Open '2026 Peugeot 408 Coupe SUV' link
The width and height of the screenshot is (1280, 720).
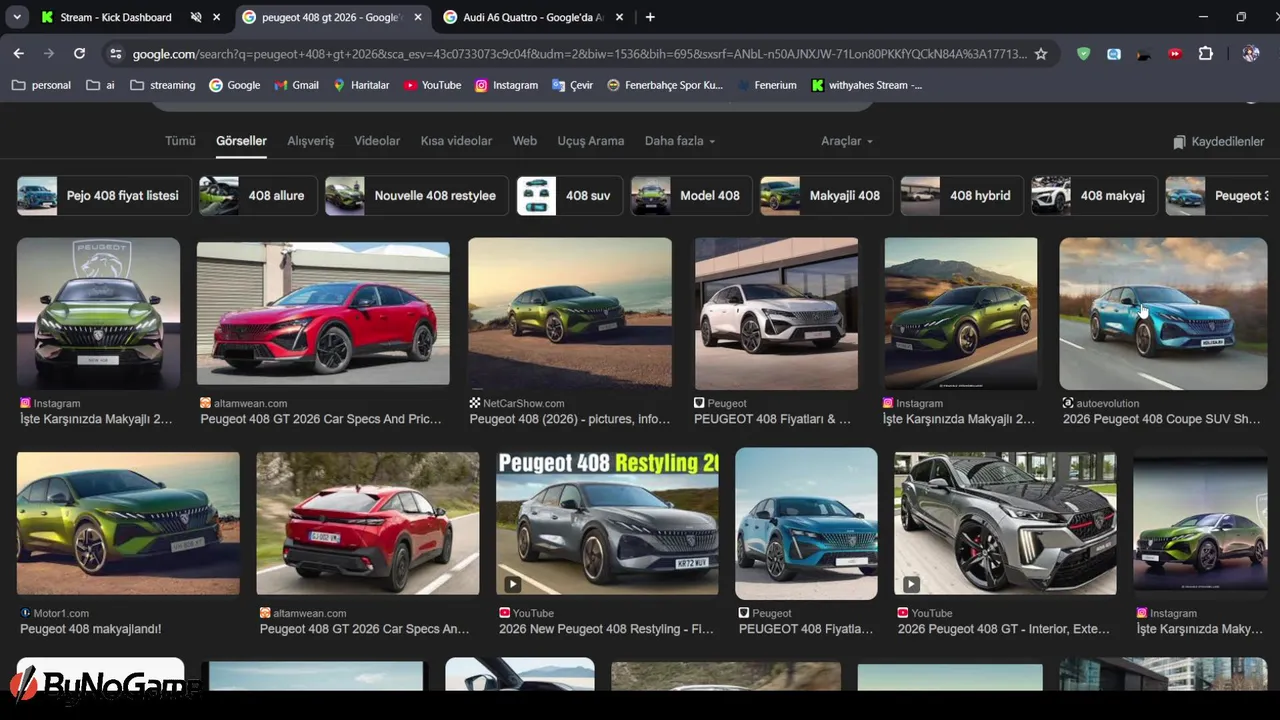pos(1162,419)
